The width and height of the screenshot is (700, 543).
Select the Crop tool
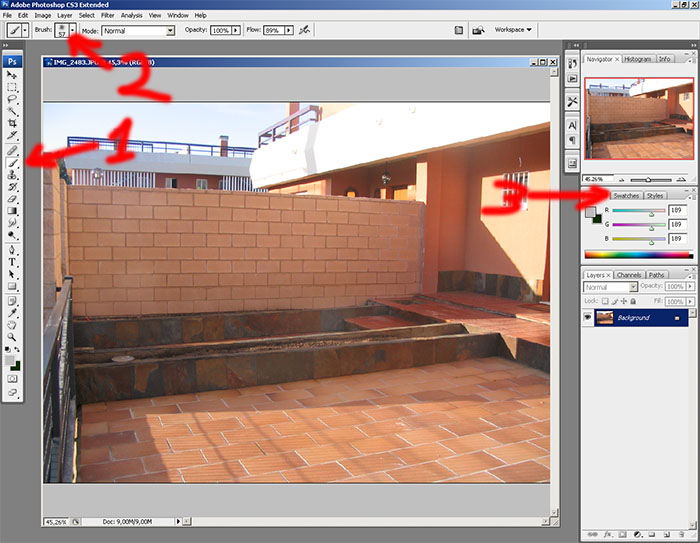[12, 123]
